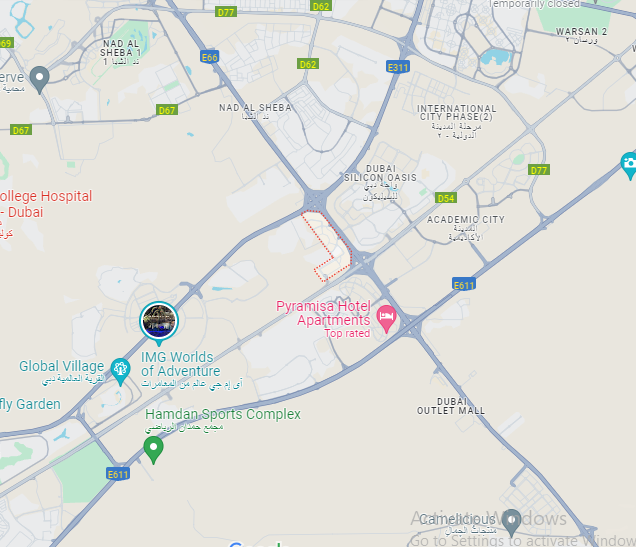Select the Global Village attraction marker icon

click(x=120, y=370)
